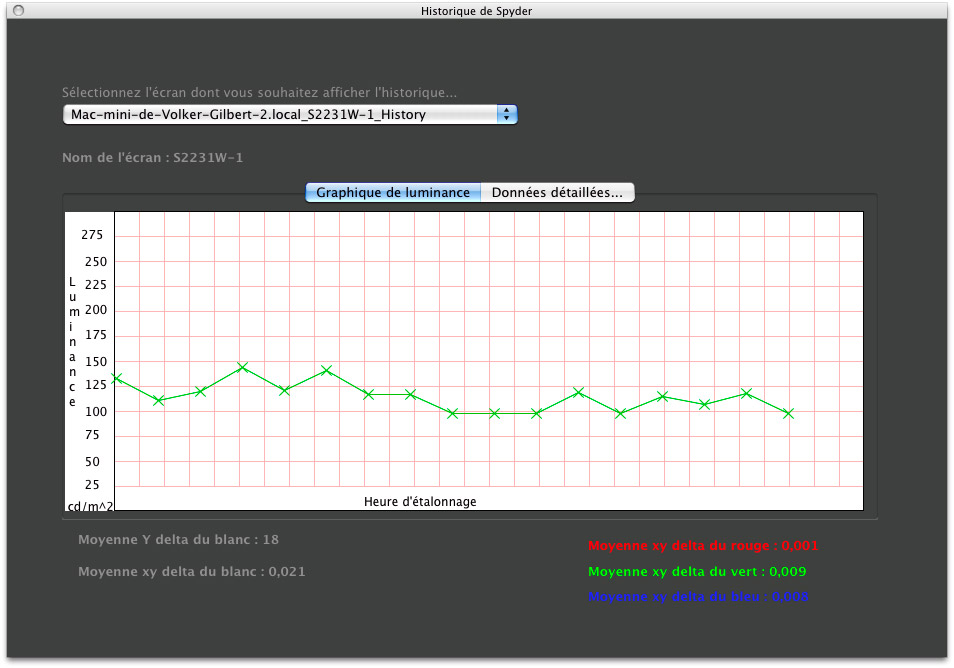The height and width of the screenshot is (668, 954).
Task: Click Moyenne xy delta du vert text
Action: (697, 572)
